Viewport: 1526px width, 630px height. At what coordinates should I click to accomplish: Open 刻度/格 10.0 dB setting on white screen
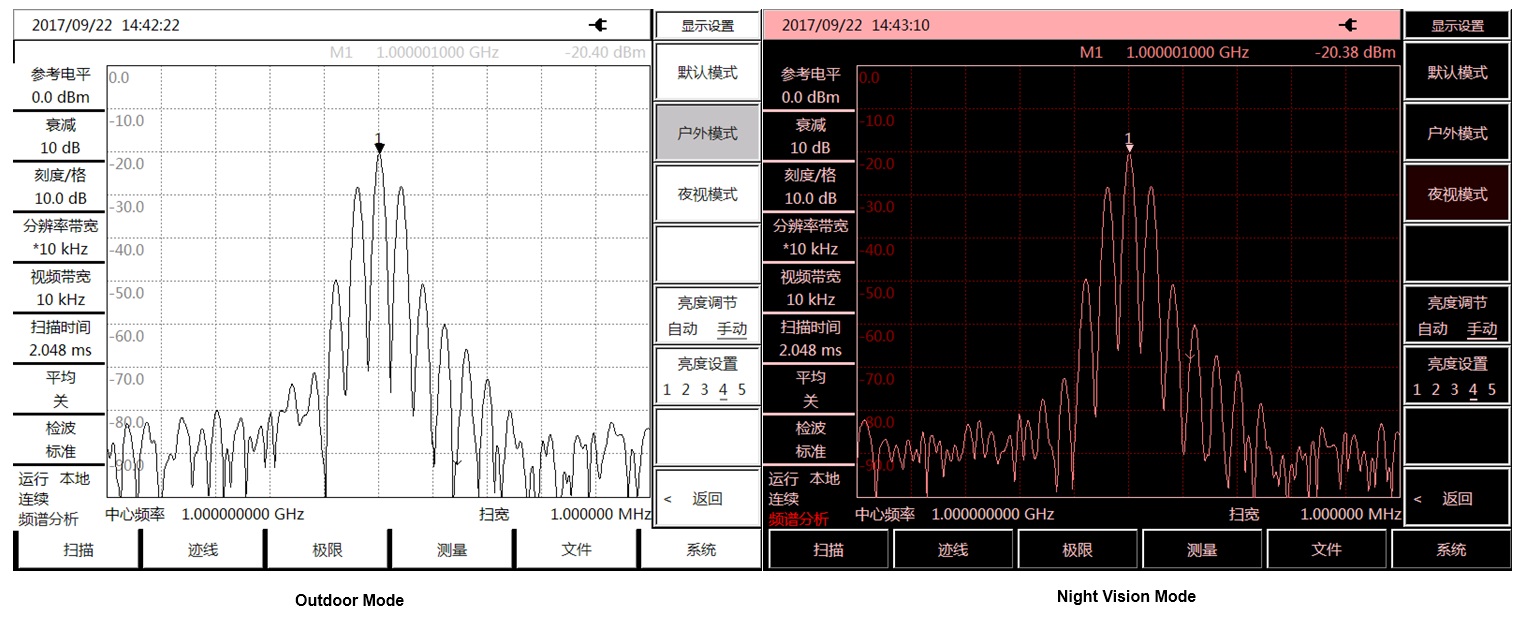[60, 186]
